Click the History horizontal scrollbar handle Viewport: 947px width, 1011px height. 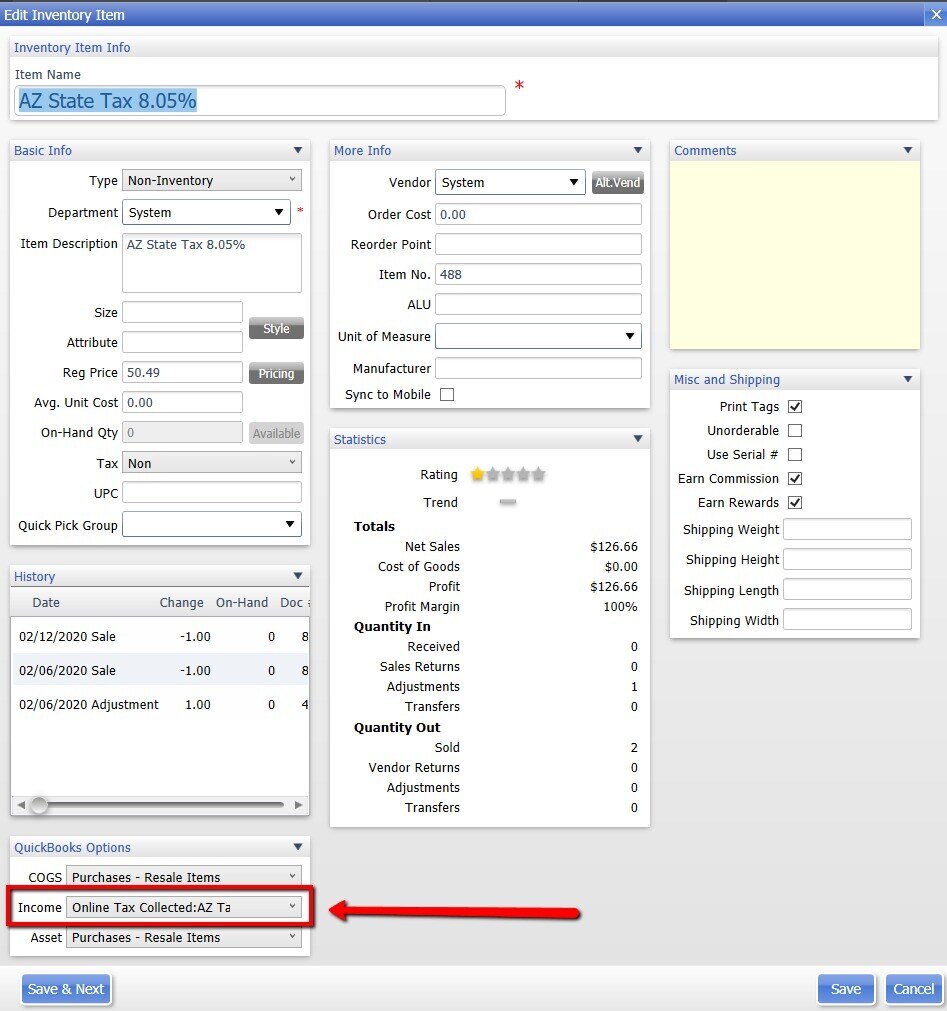[x=39, y=805]
